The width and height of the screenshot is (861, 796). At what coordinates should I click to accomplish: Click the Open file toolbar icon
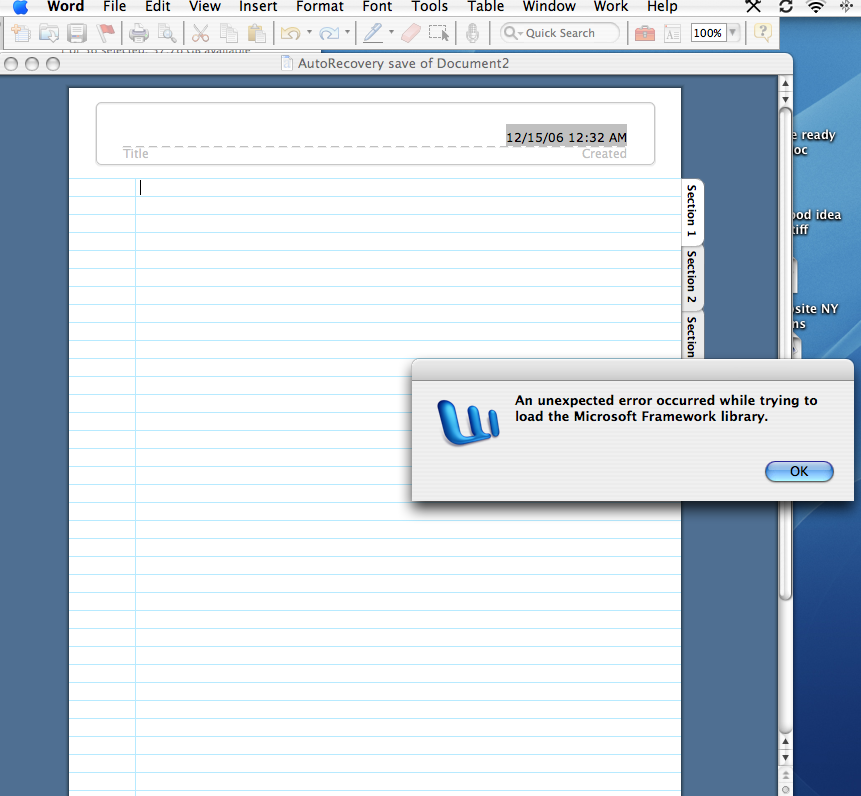49,33
